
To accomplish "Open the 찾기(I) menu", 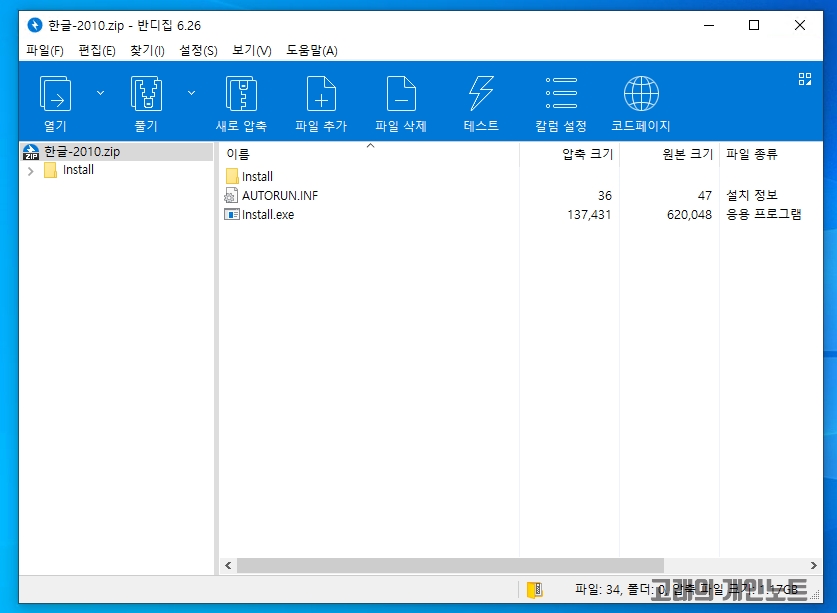I will click(x=147, y=51).
